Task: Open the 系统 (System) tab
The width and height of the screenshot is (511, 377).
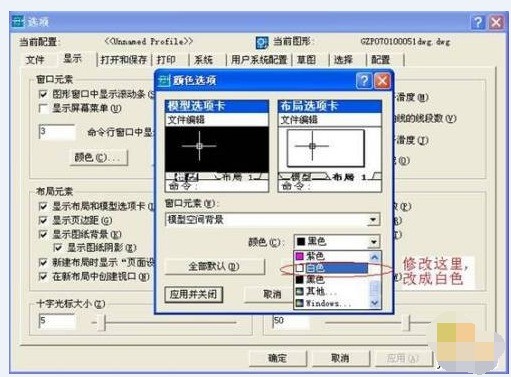Action: point(203,60)
